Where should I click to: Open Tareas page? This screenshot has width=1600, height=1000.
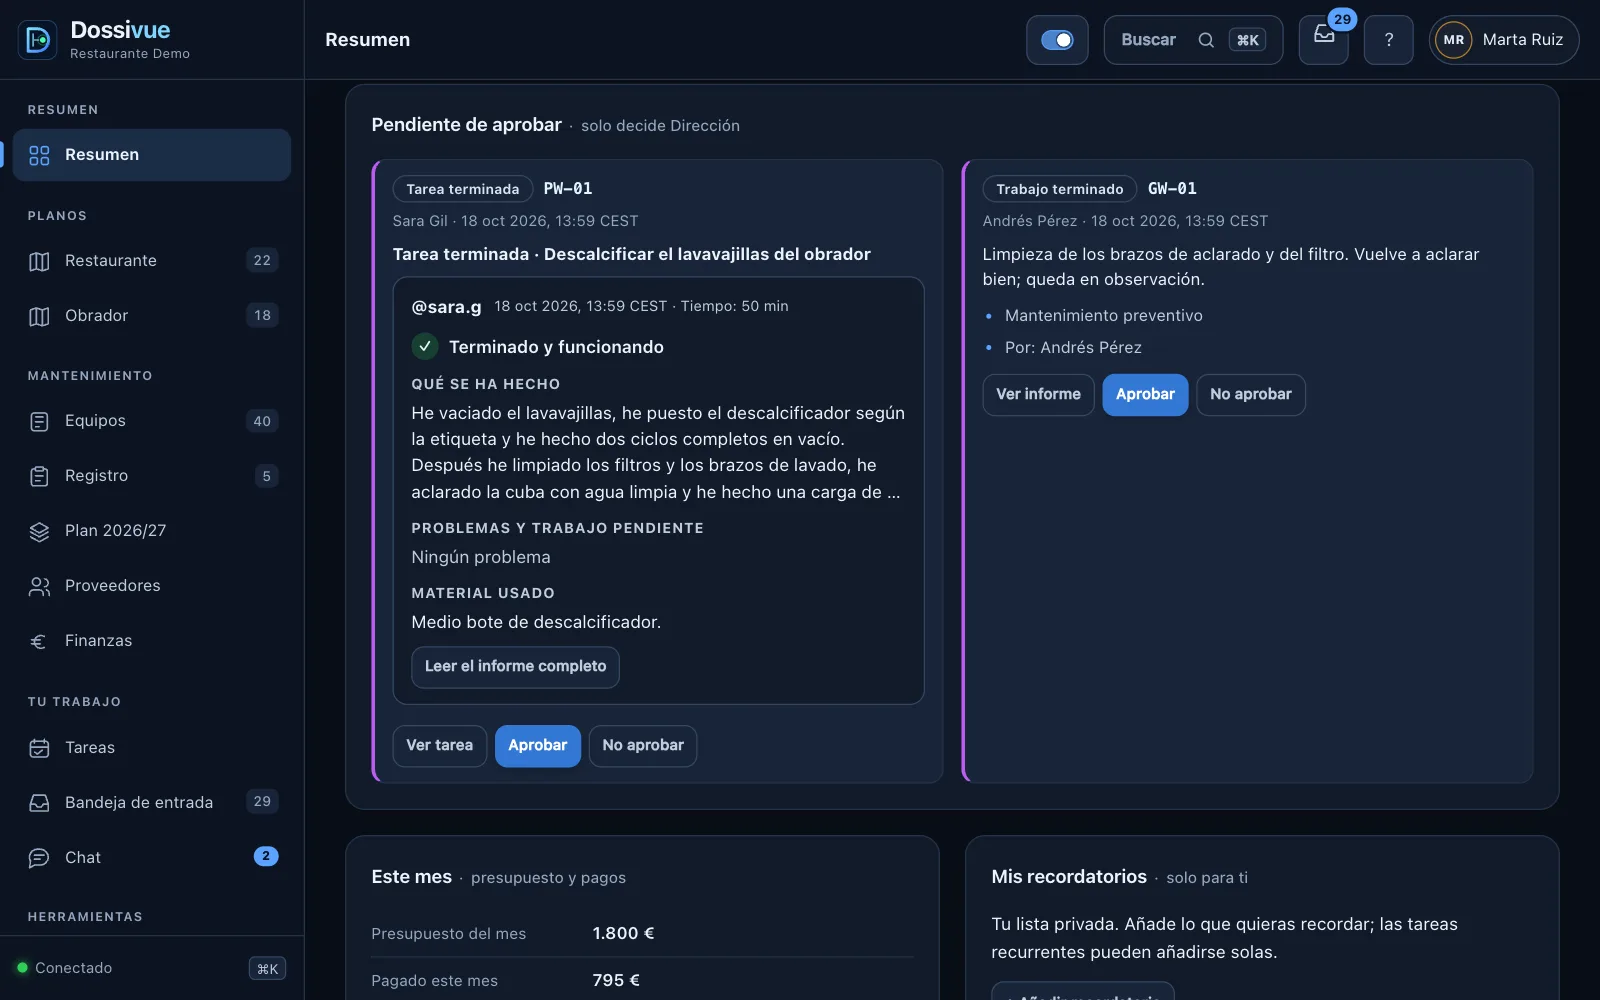[x=152, y=748]
